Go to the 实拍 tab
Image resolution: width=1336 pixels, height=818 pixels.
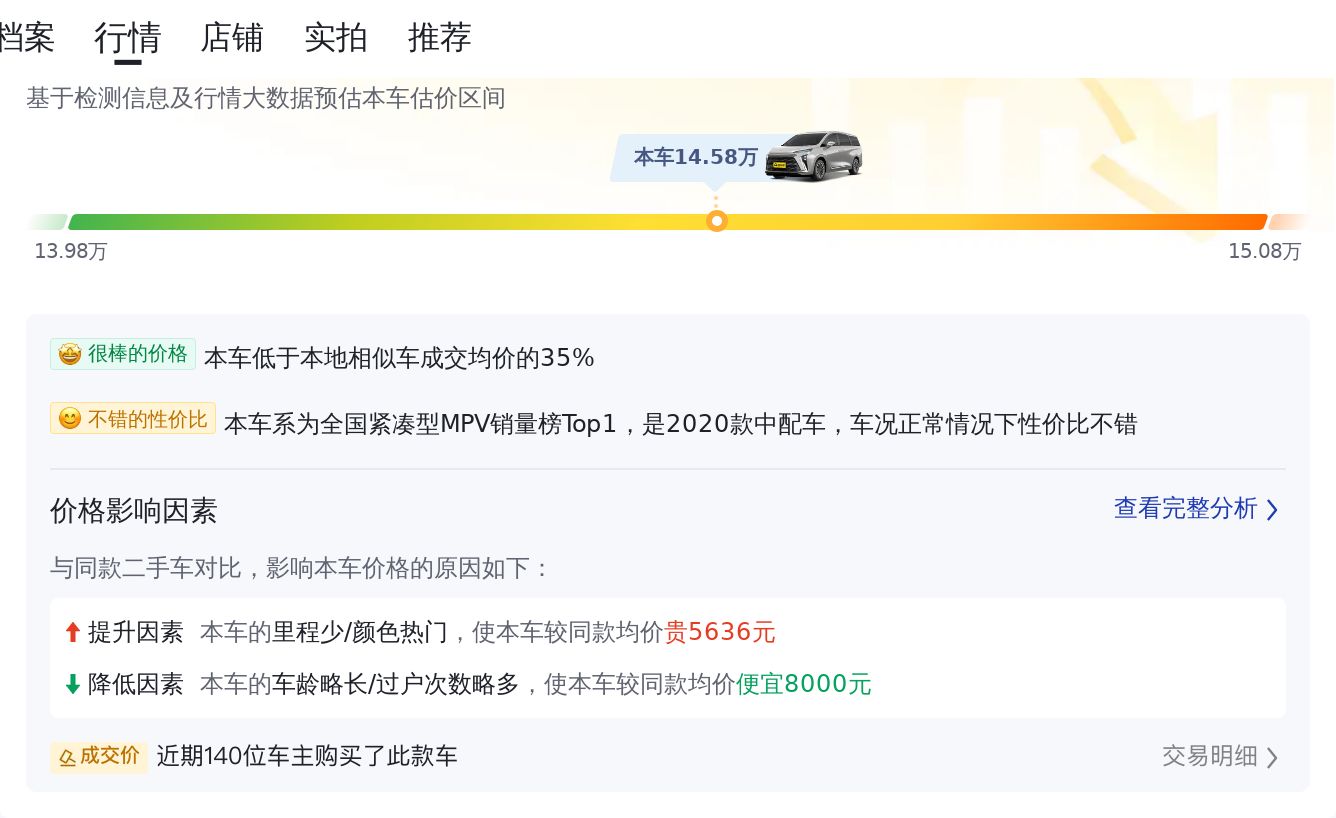click(x=336, y=38)
